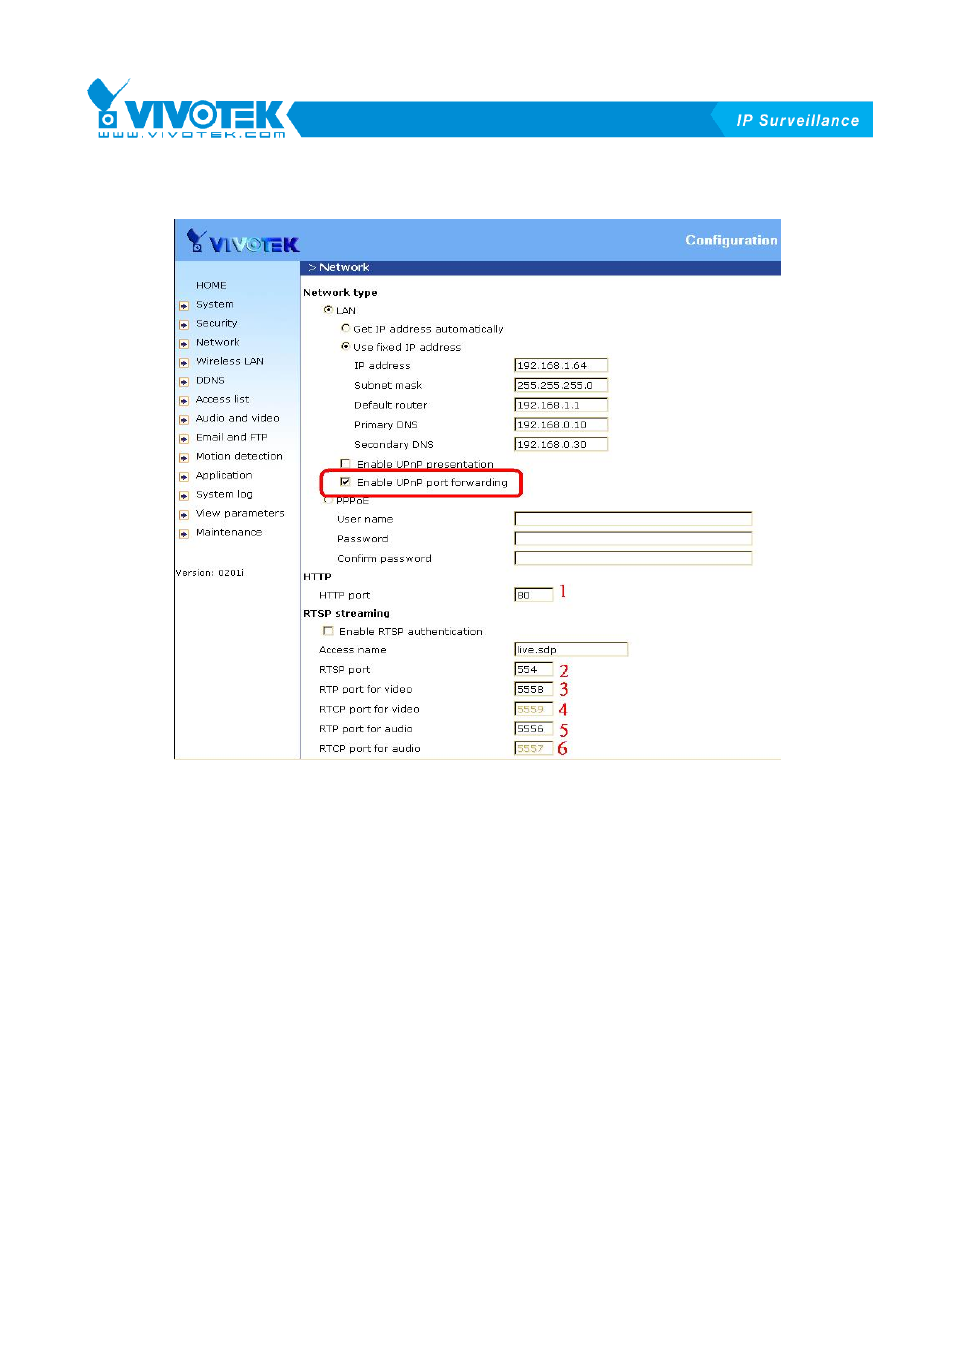The height and width of the screenshot is (1350, 954).
Task: Click the RTCP port for audio field
Action: click(533, 748)
